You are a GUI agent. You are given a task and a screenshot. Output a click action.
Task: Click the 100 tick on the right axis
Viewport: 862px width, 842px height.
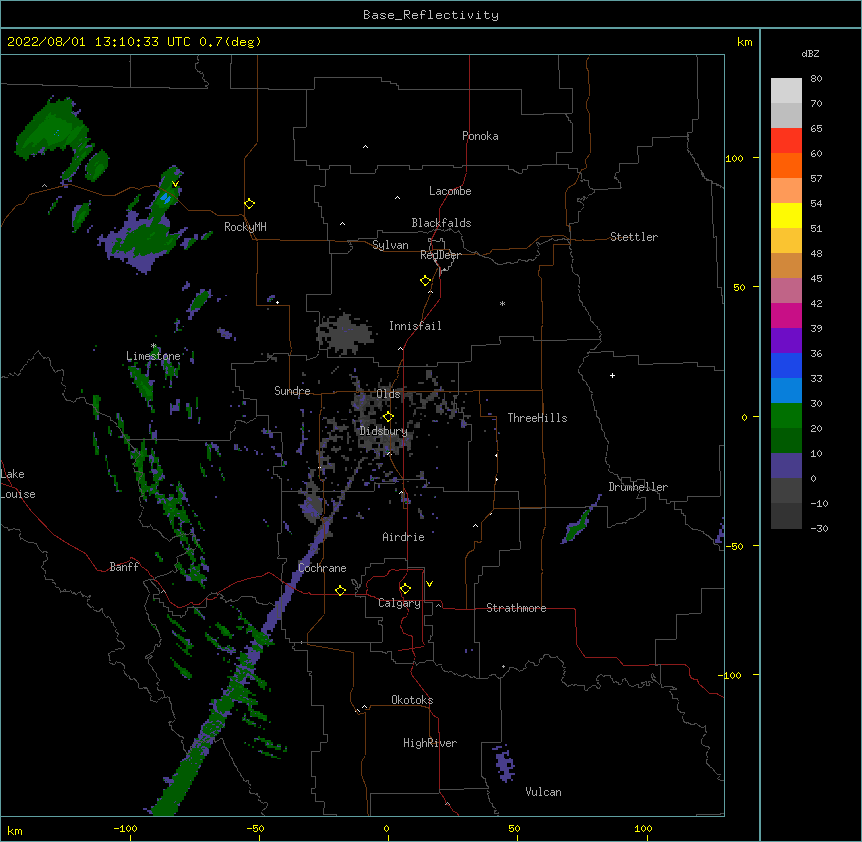(x=734, y=158)
